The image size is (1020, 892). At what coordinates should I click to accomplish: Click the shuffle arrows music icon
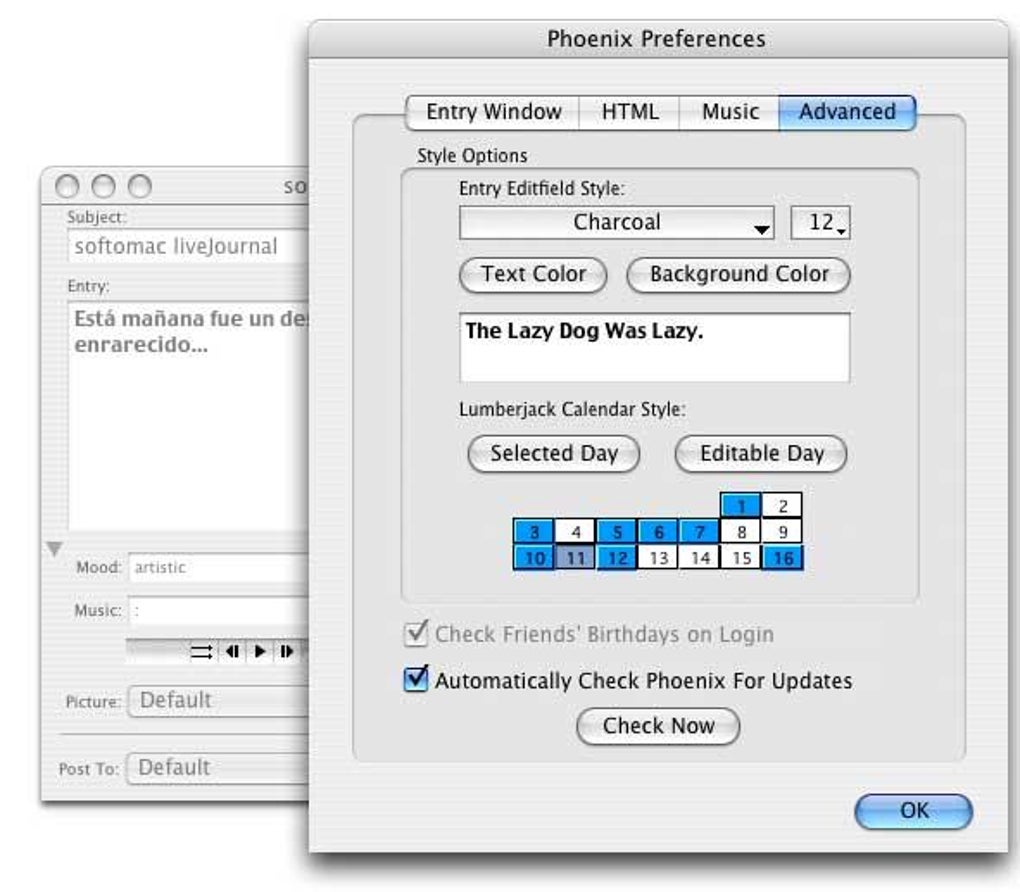(201, 651)
